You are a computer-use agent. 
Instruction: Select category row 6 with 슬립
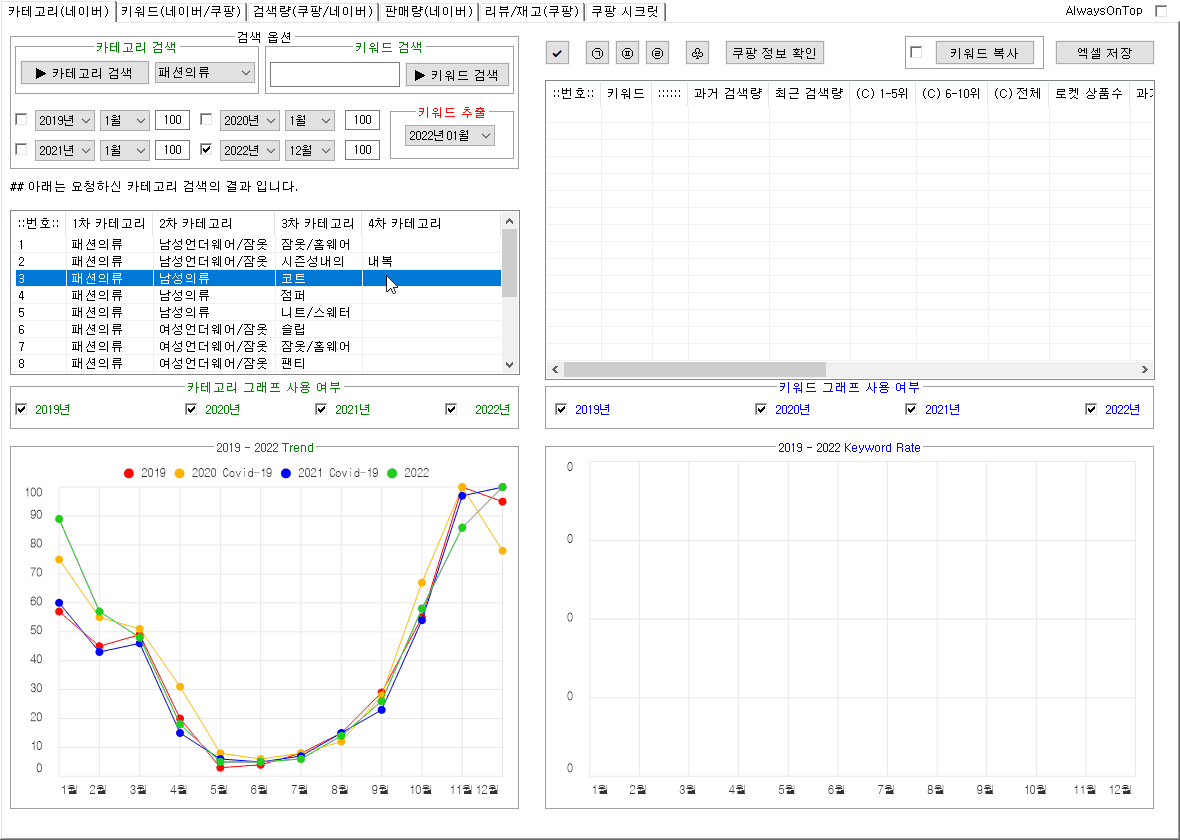coord(258,329)
